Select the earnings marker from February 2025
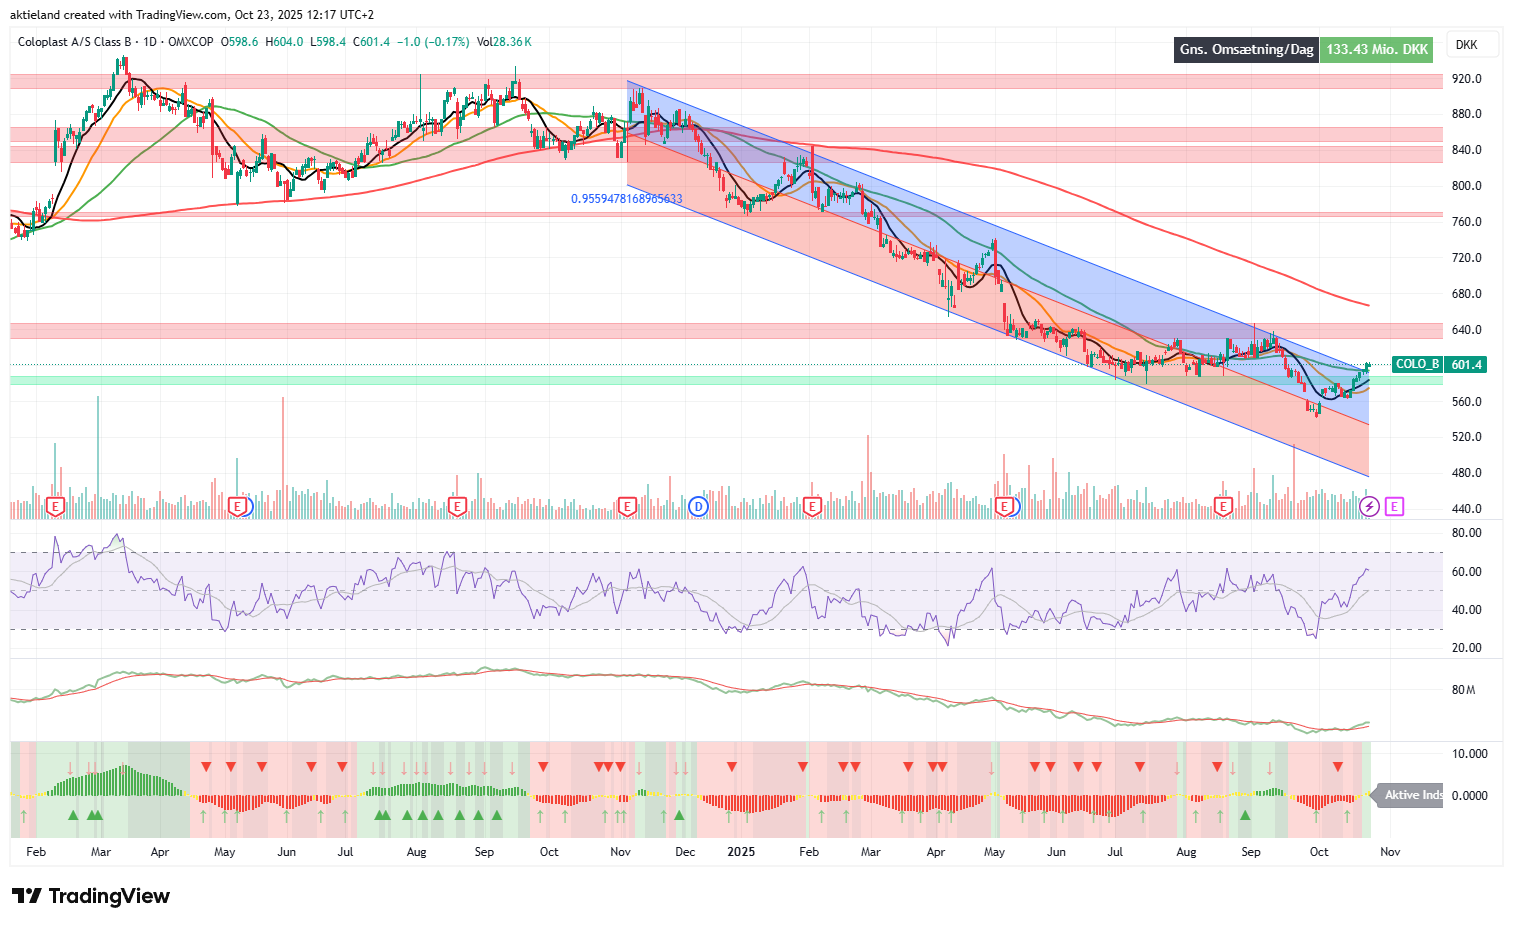This screenshot has width=1513, height=926. (812, 507)
